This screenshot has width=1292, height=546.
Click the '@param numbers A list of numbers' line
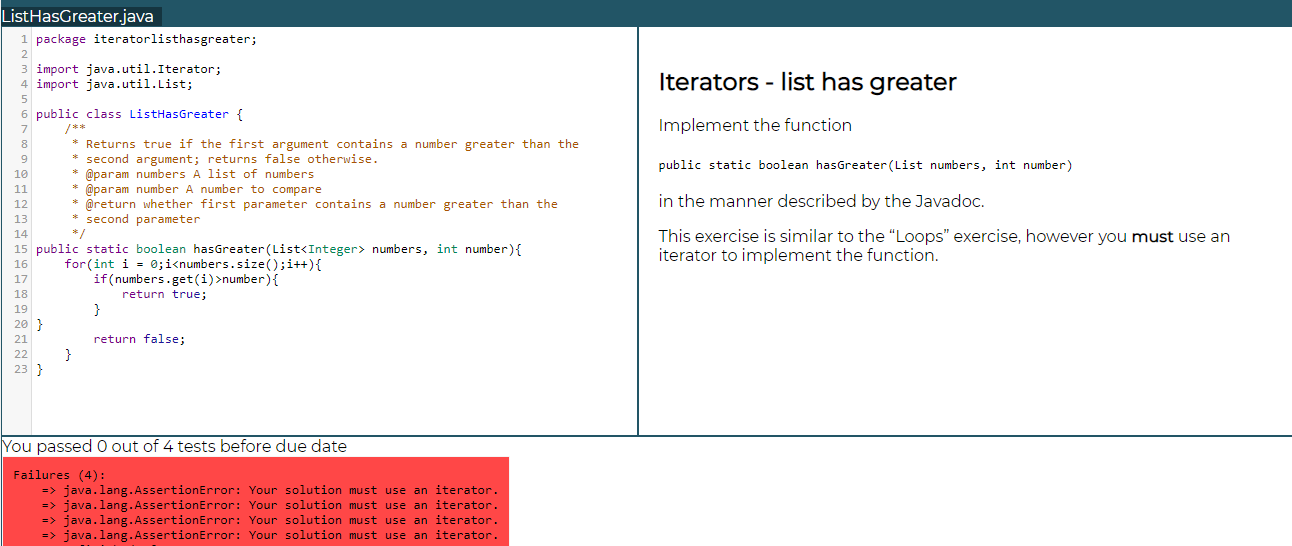pos(193,174)
